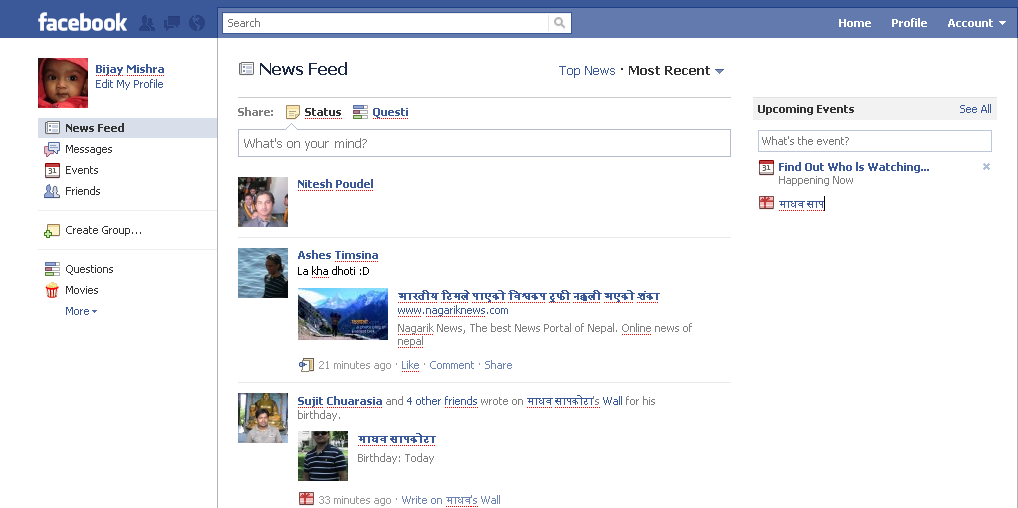Click the Movies popcorn icon
Screen dimensions: 1018x508
tap(52, 290)
